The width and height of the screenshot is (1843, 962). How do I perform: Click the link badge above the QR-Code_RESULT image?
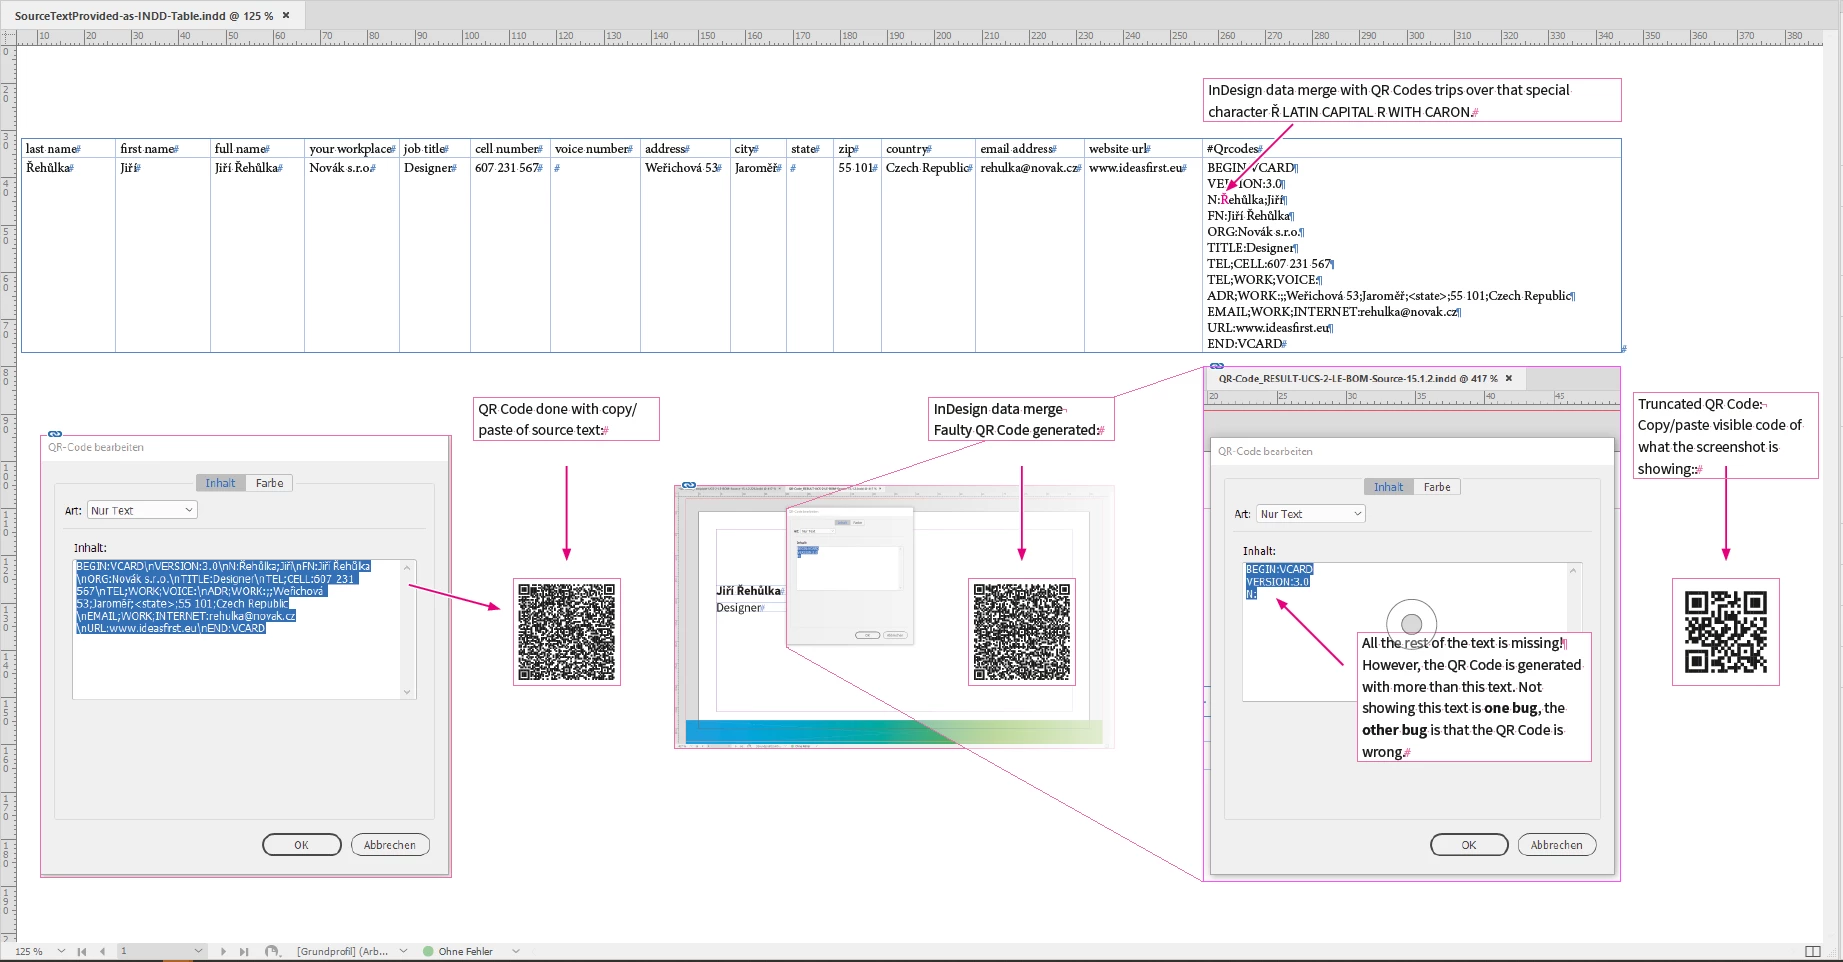[x=1216, y=366]
